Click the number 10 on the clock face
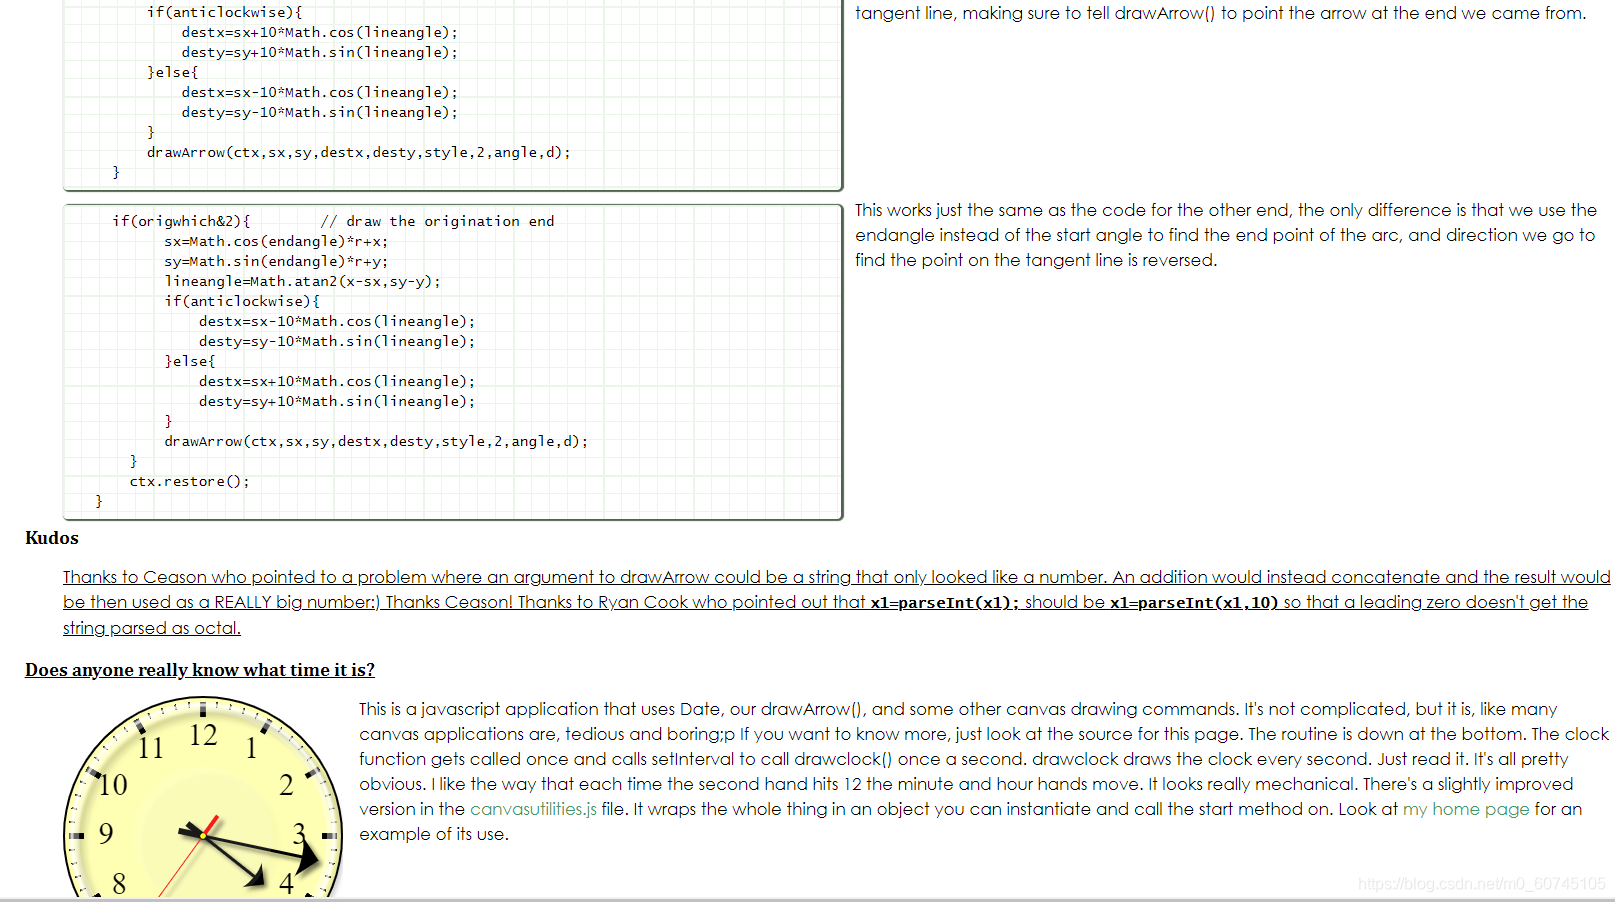Screen dimensions: 1615x902 pos(113,785)
